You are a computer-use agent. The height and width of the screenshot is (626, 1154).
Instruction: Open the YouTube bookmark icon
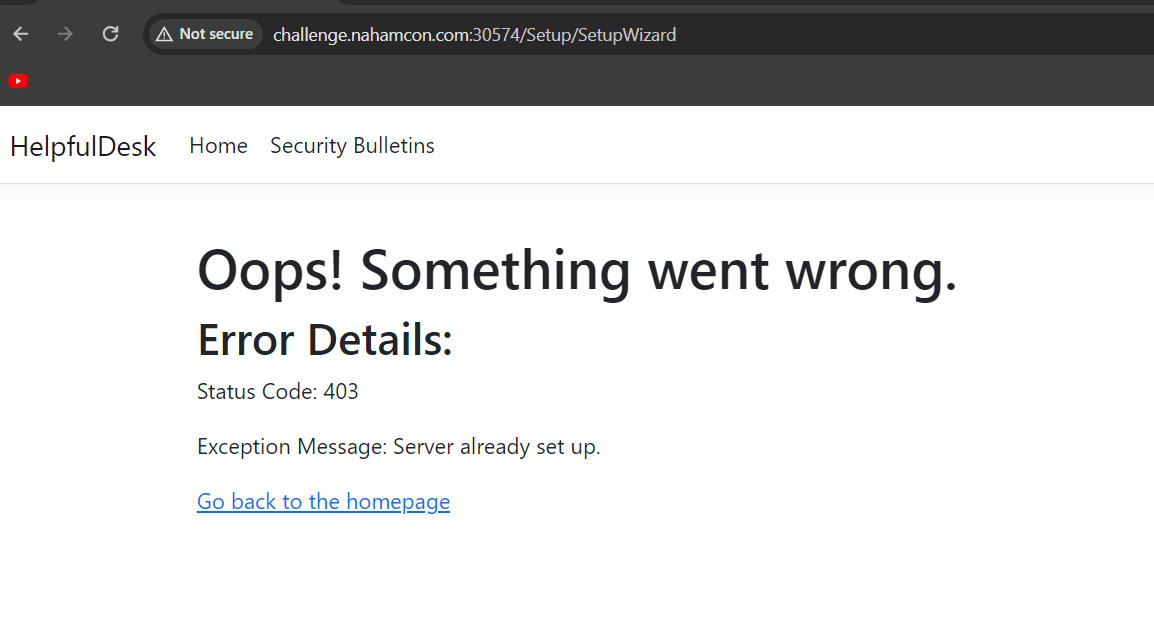18,81
